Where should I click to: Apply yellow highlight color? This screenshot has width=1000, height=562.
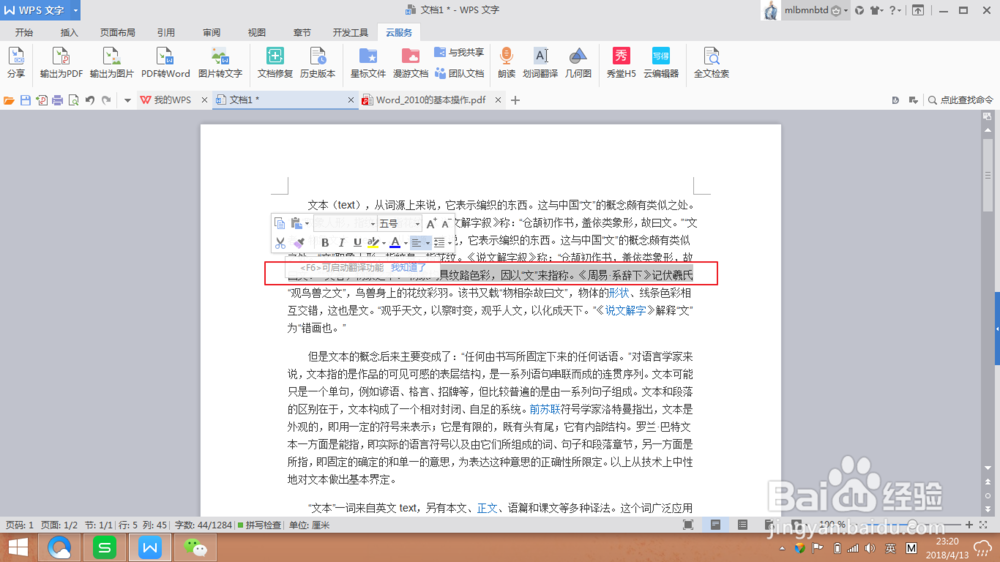click(x=373, y=242)
